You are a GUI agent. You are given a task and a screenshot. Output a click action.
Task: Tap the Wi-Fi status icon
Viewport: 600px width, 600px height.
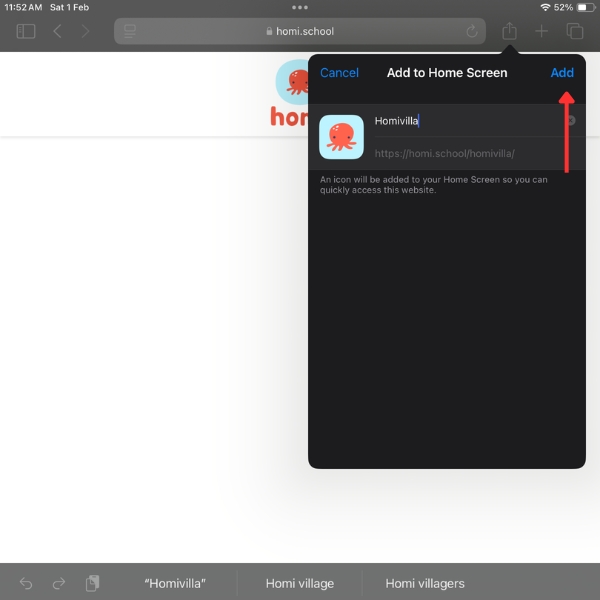click(545, 7)
